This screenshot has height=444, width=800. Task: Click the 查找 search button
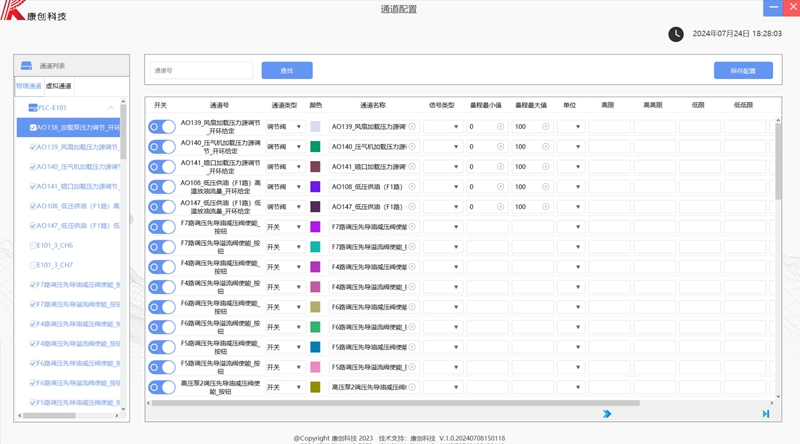pyautogui.click(x=287, y=70)
